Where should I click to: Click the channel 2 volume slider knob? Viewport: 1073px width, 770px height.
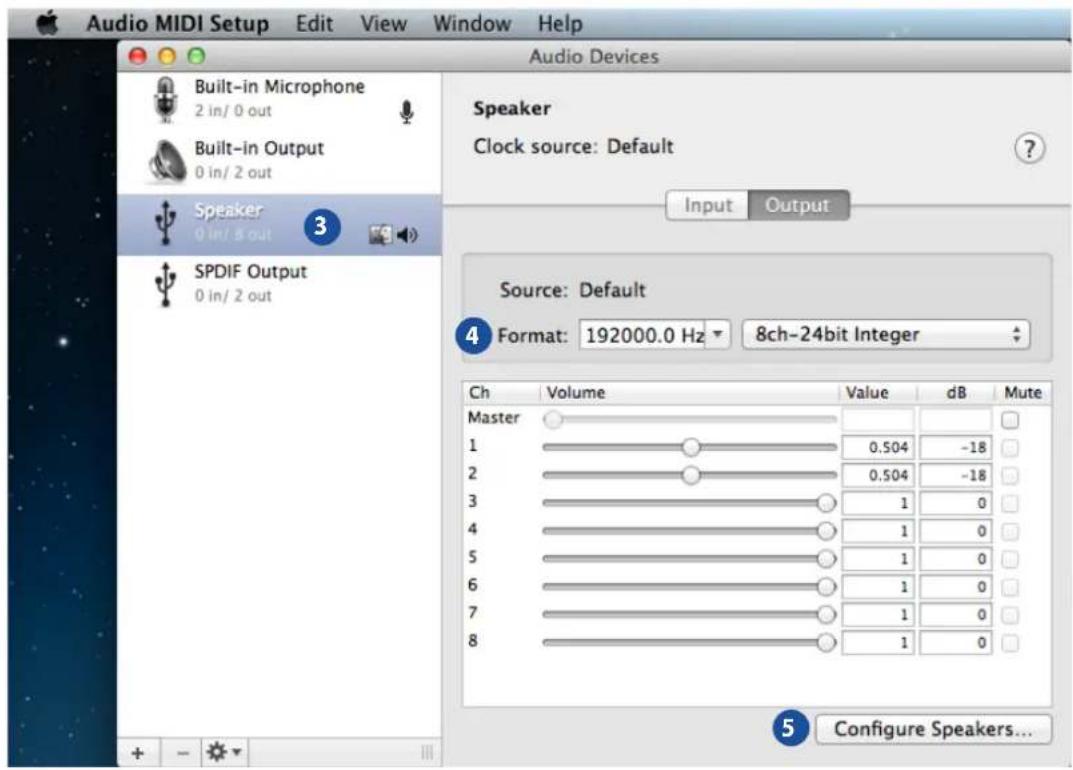point(691,475)
